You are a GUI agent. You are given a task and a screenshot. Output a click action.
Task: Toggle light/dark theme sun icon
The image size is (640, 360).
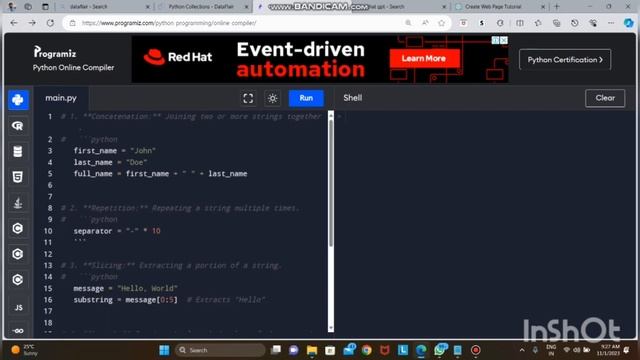pyautogui.click(x=273, y=98)
